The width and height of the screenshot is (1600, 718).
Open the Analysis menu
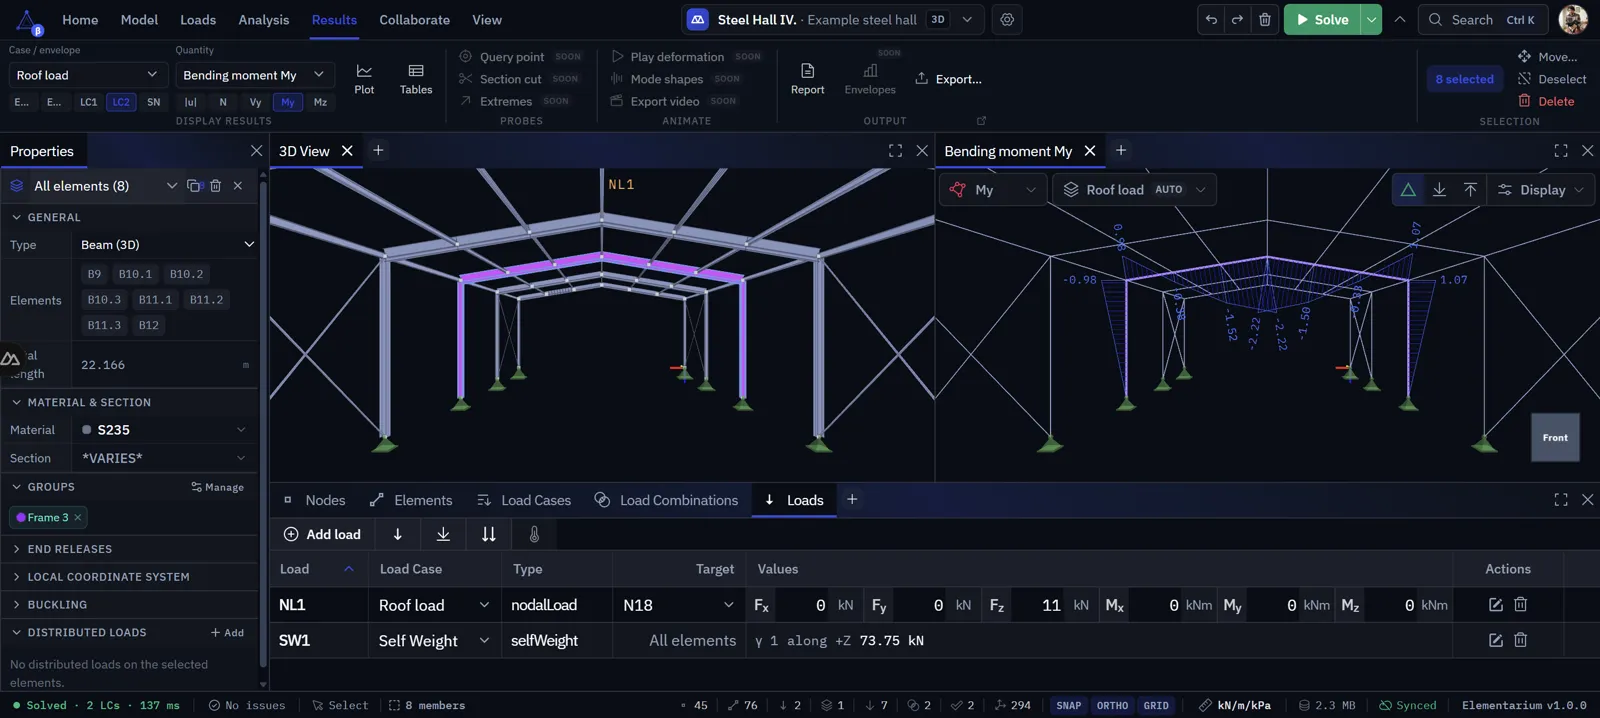(263, 19)
